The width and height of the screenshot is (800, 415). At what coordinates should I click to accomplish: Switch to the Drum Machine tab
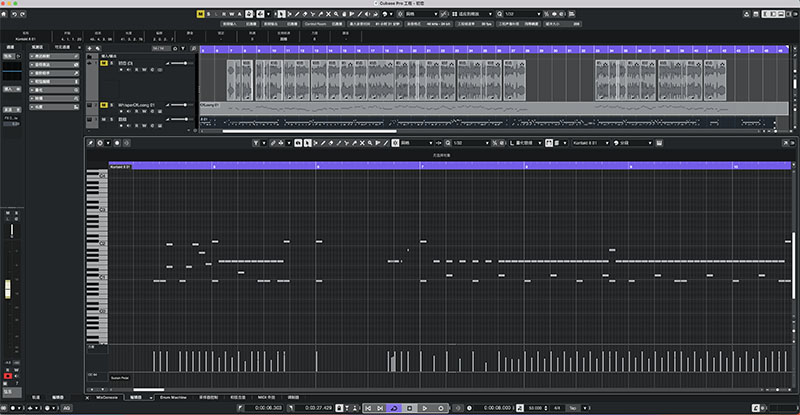(x=173, y=397)
